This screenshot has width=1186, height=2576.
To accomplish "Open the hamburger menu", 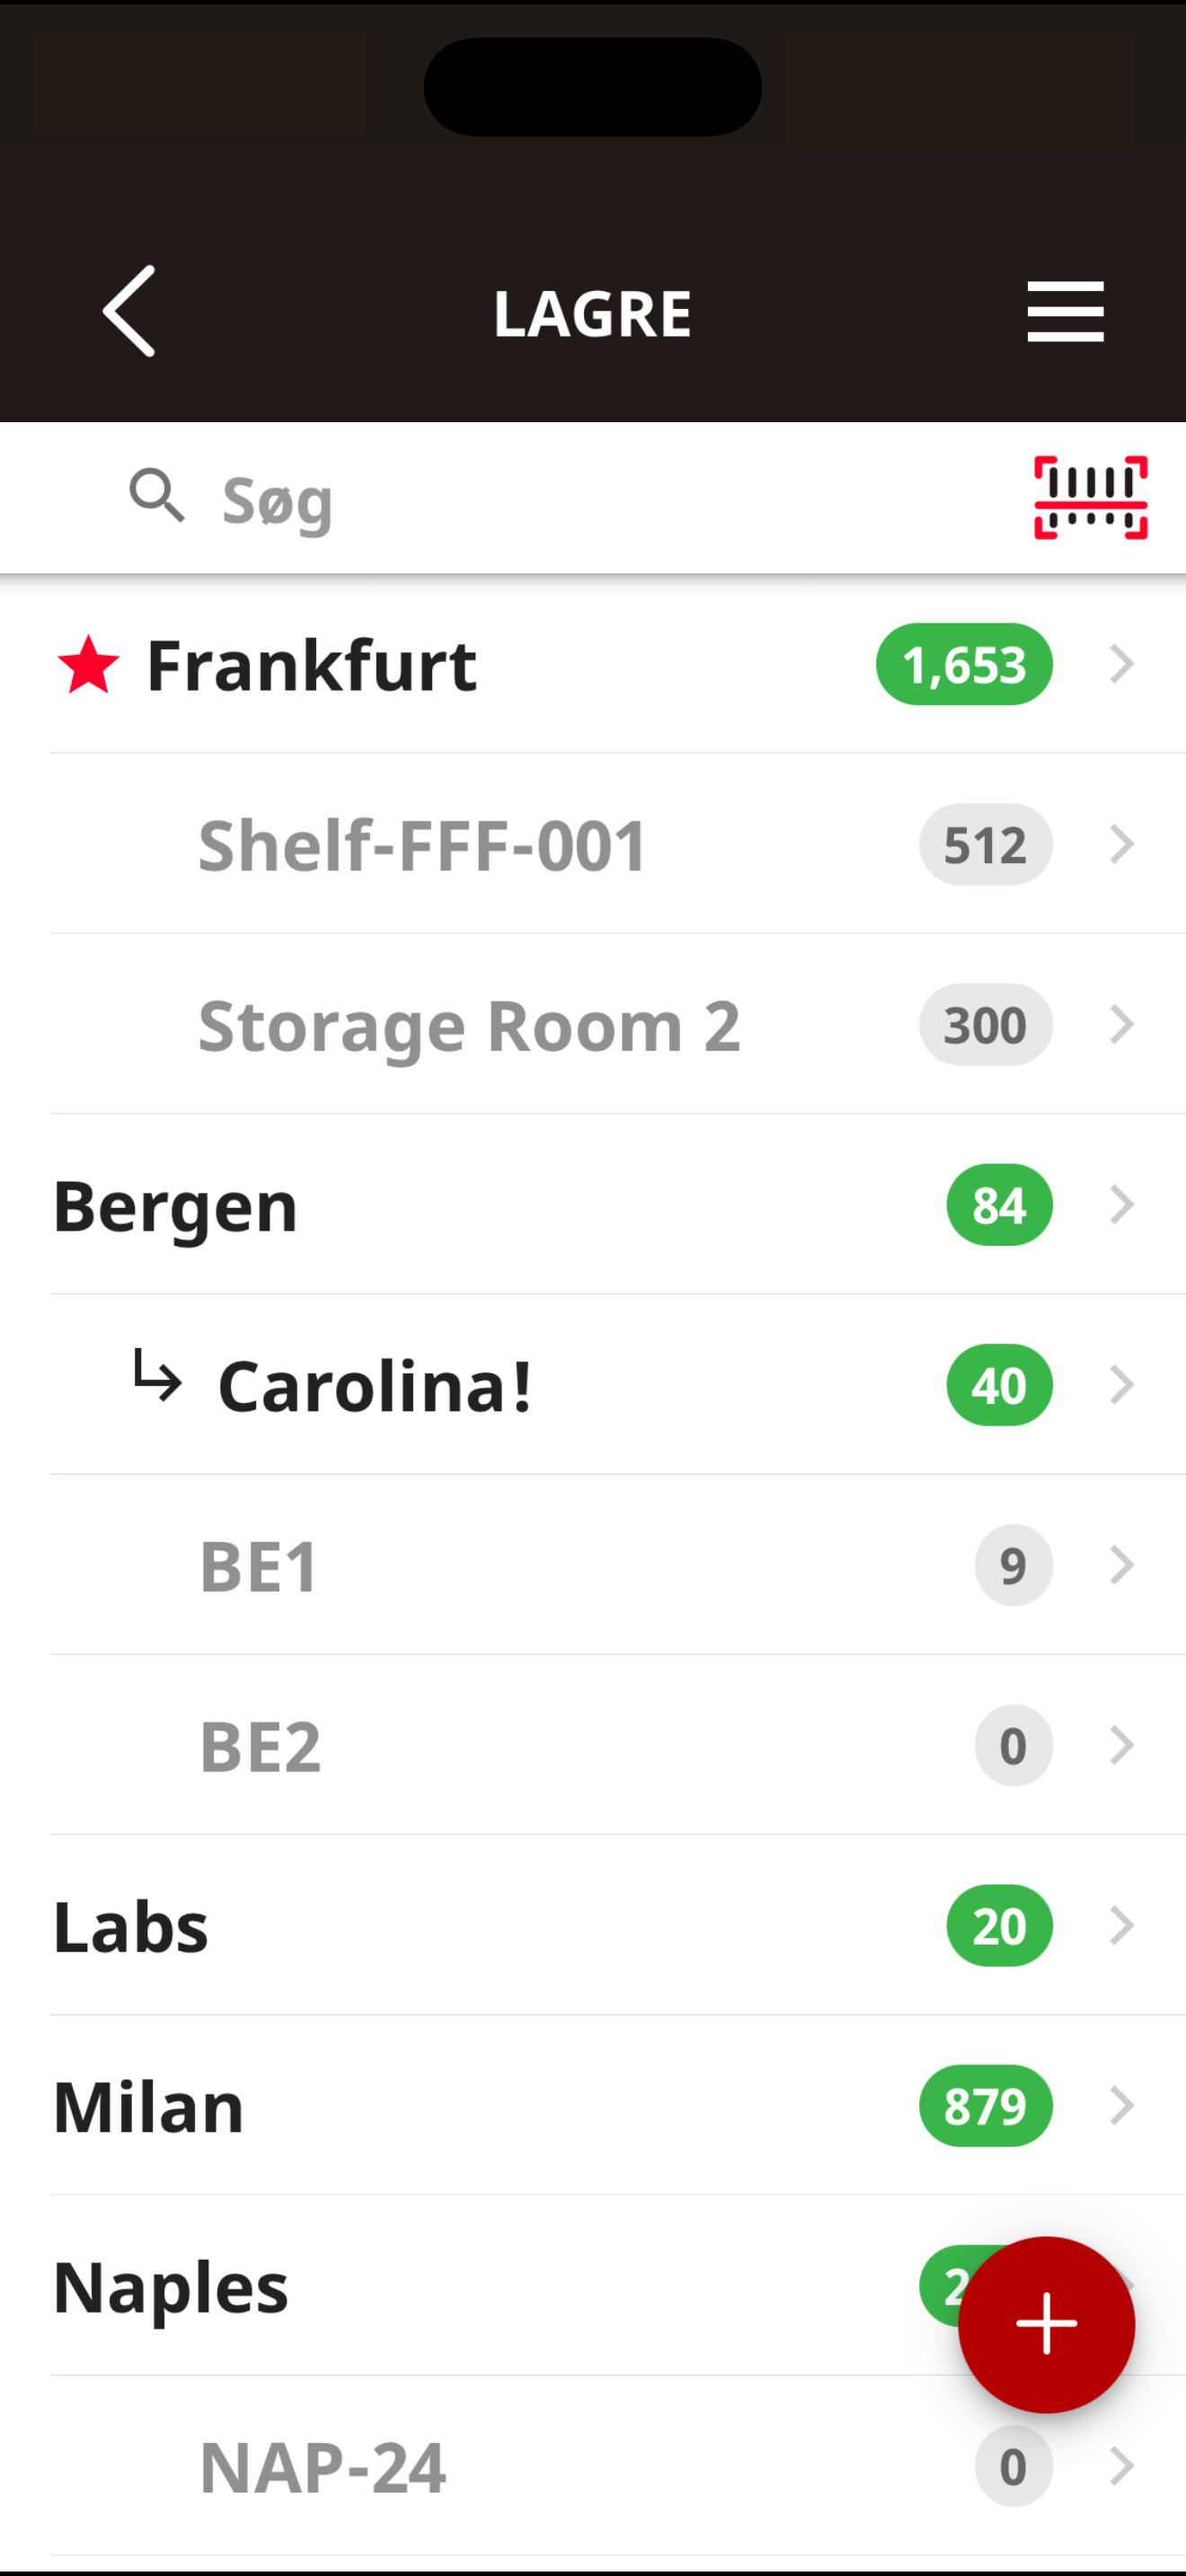I will pos(1065,311).
